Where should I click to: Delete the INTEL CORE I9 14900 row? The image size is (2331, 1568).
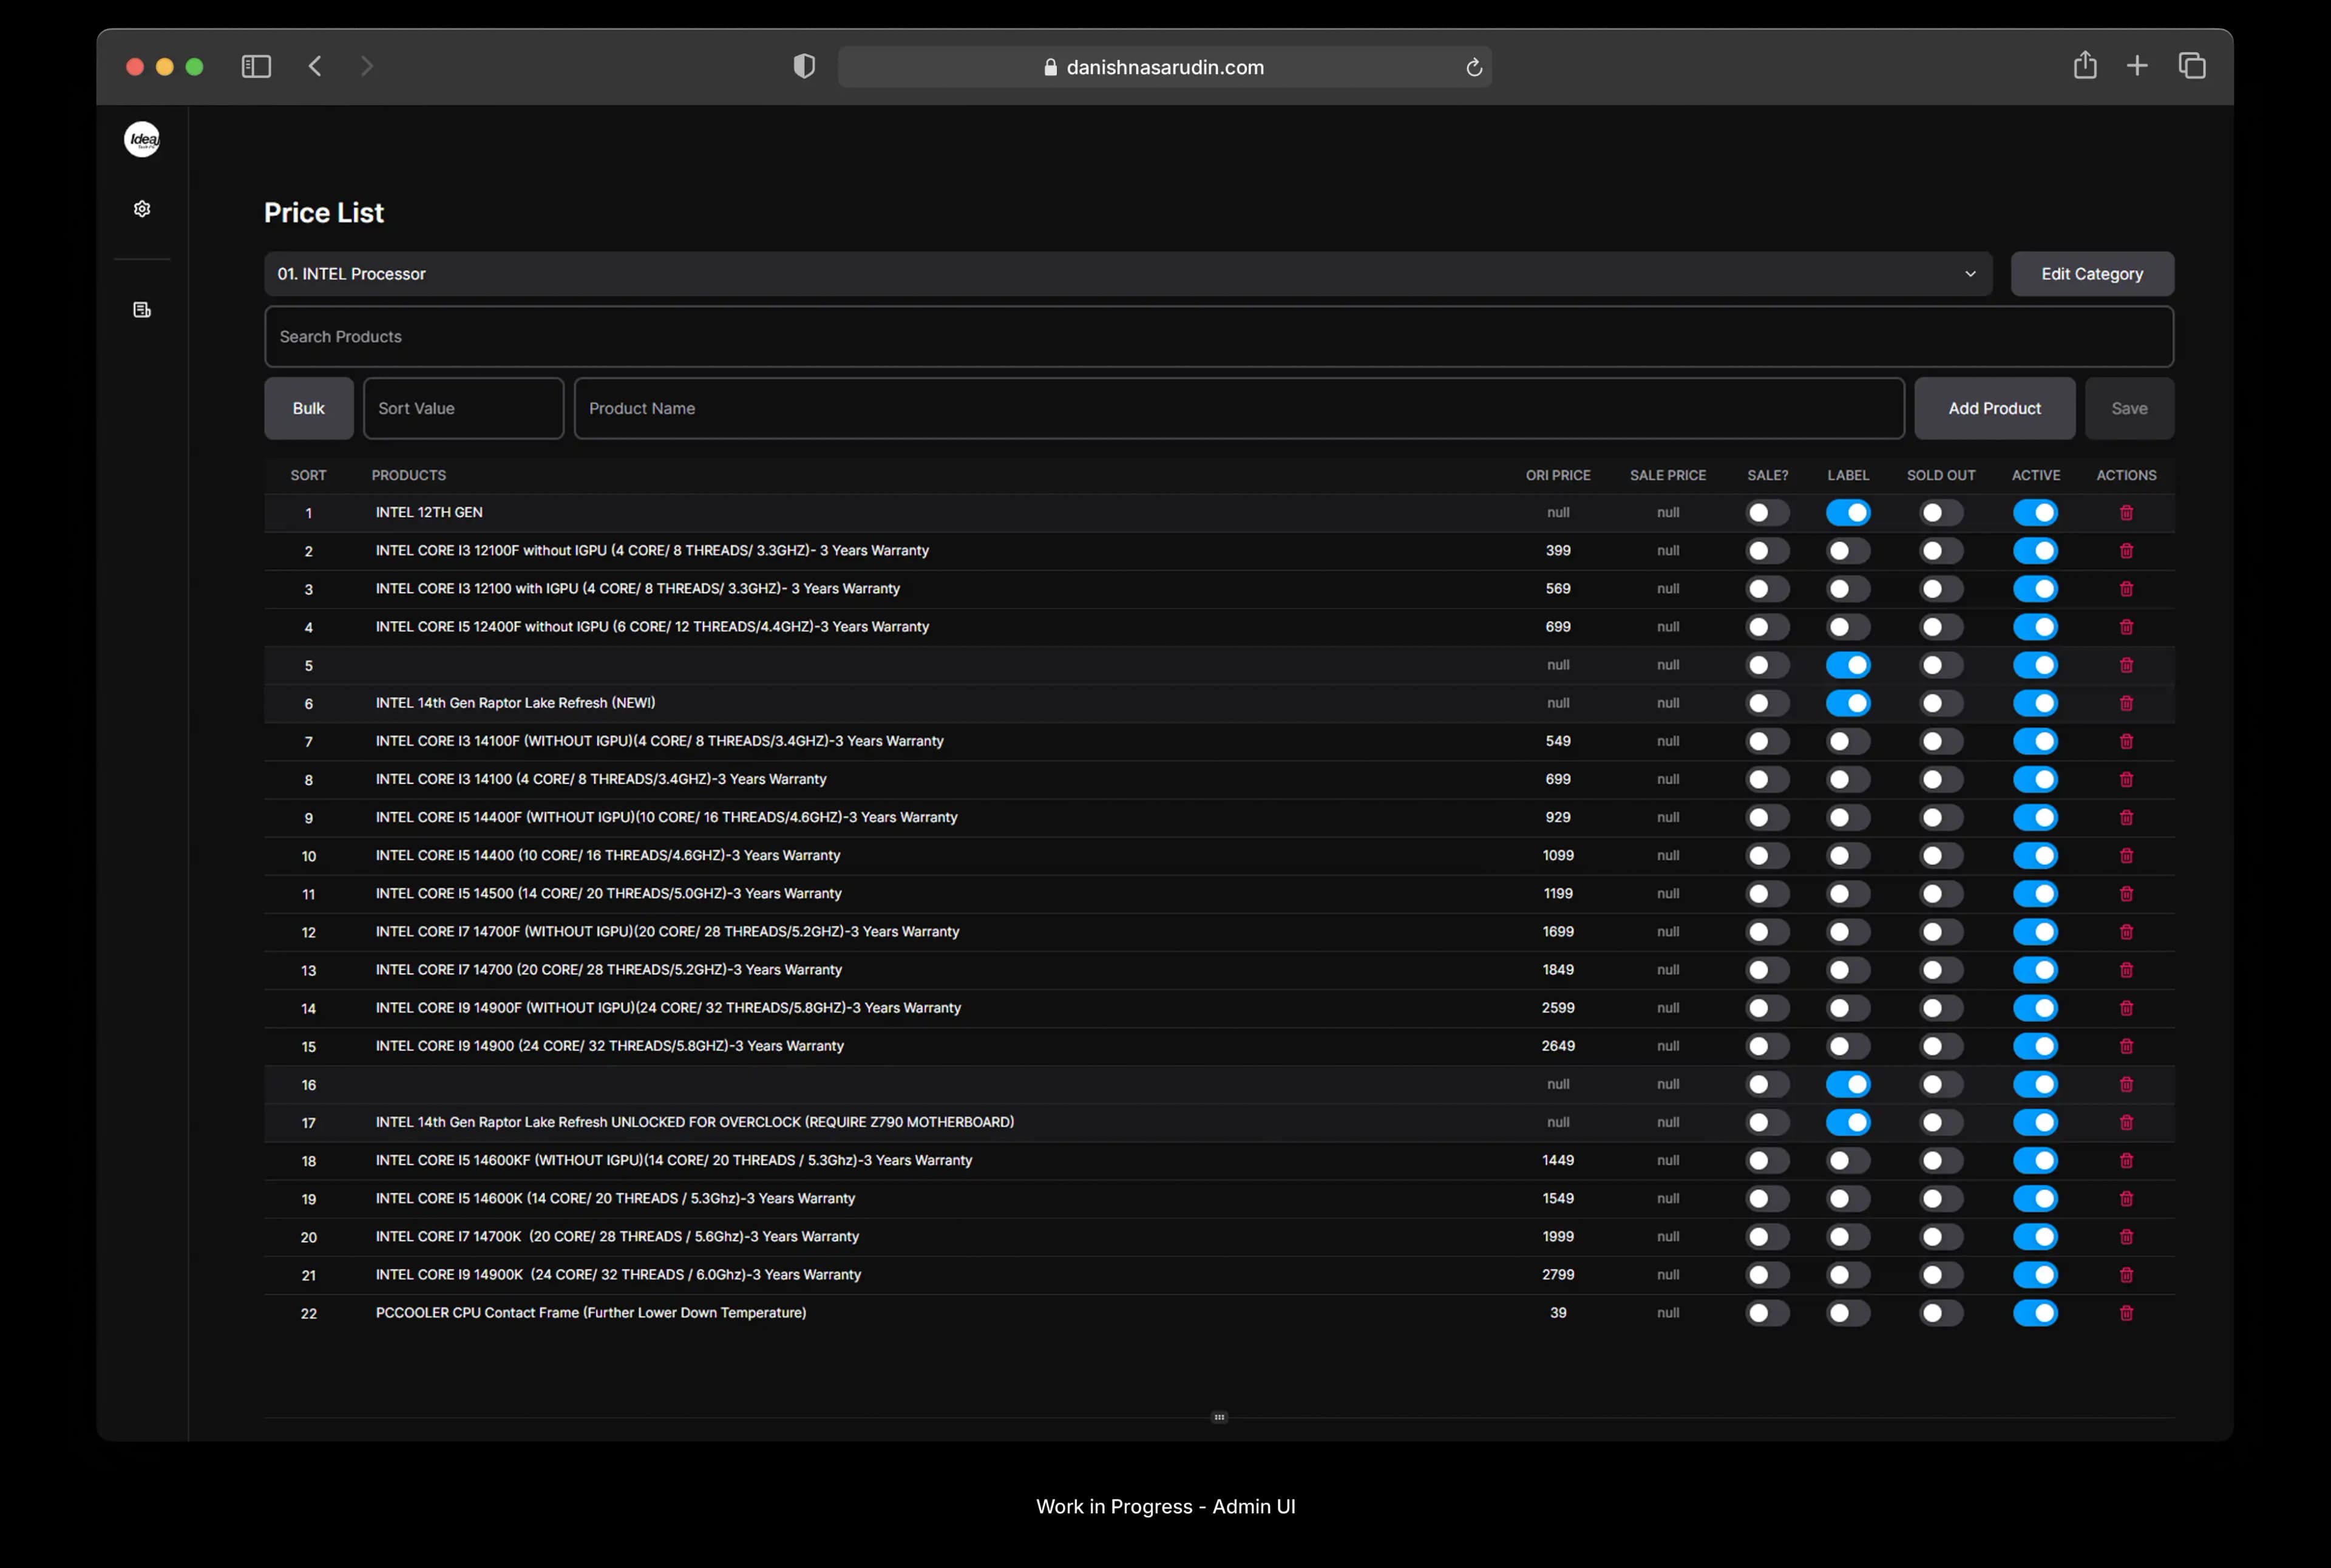click(2126, 1046)
